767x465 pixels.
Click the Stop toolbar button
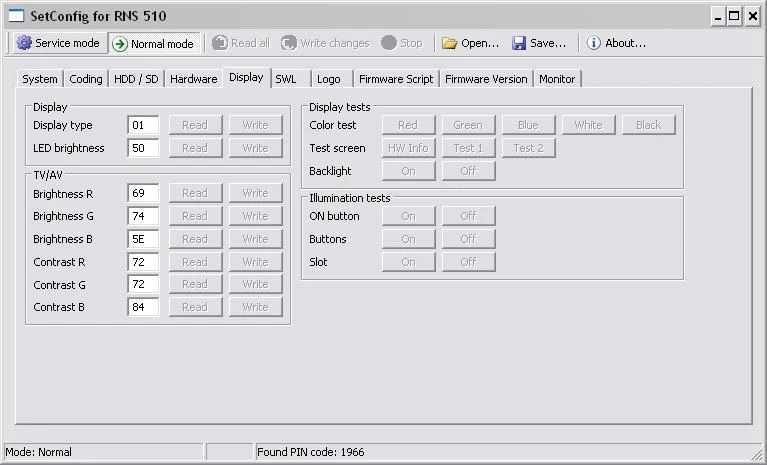coord(402,43)
